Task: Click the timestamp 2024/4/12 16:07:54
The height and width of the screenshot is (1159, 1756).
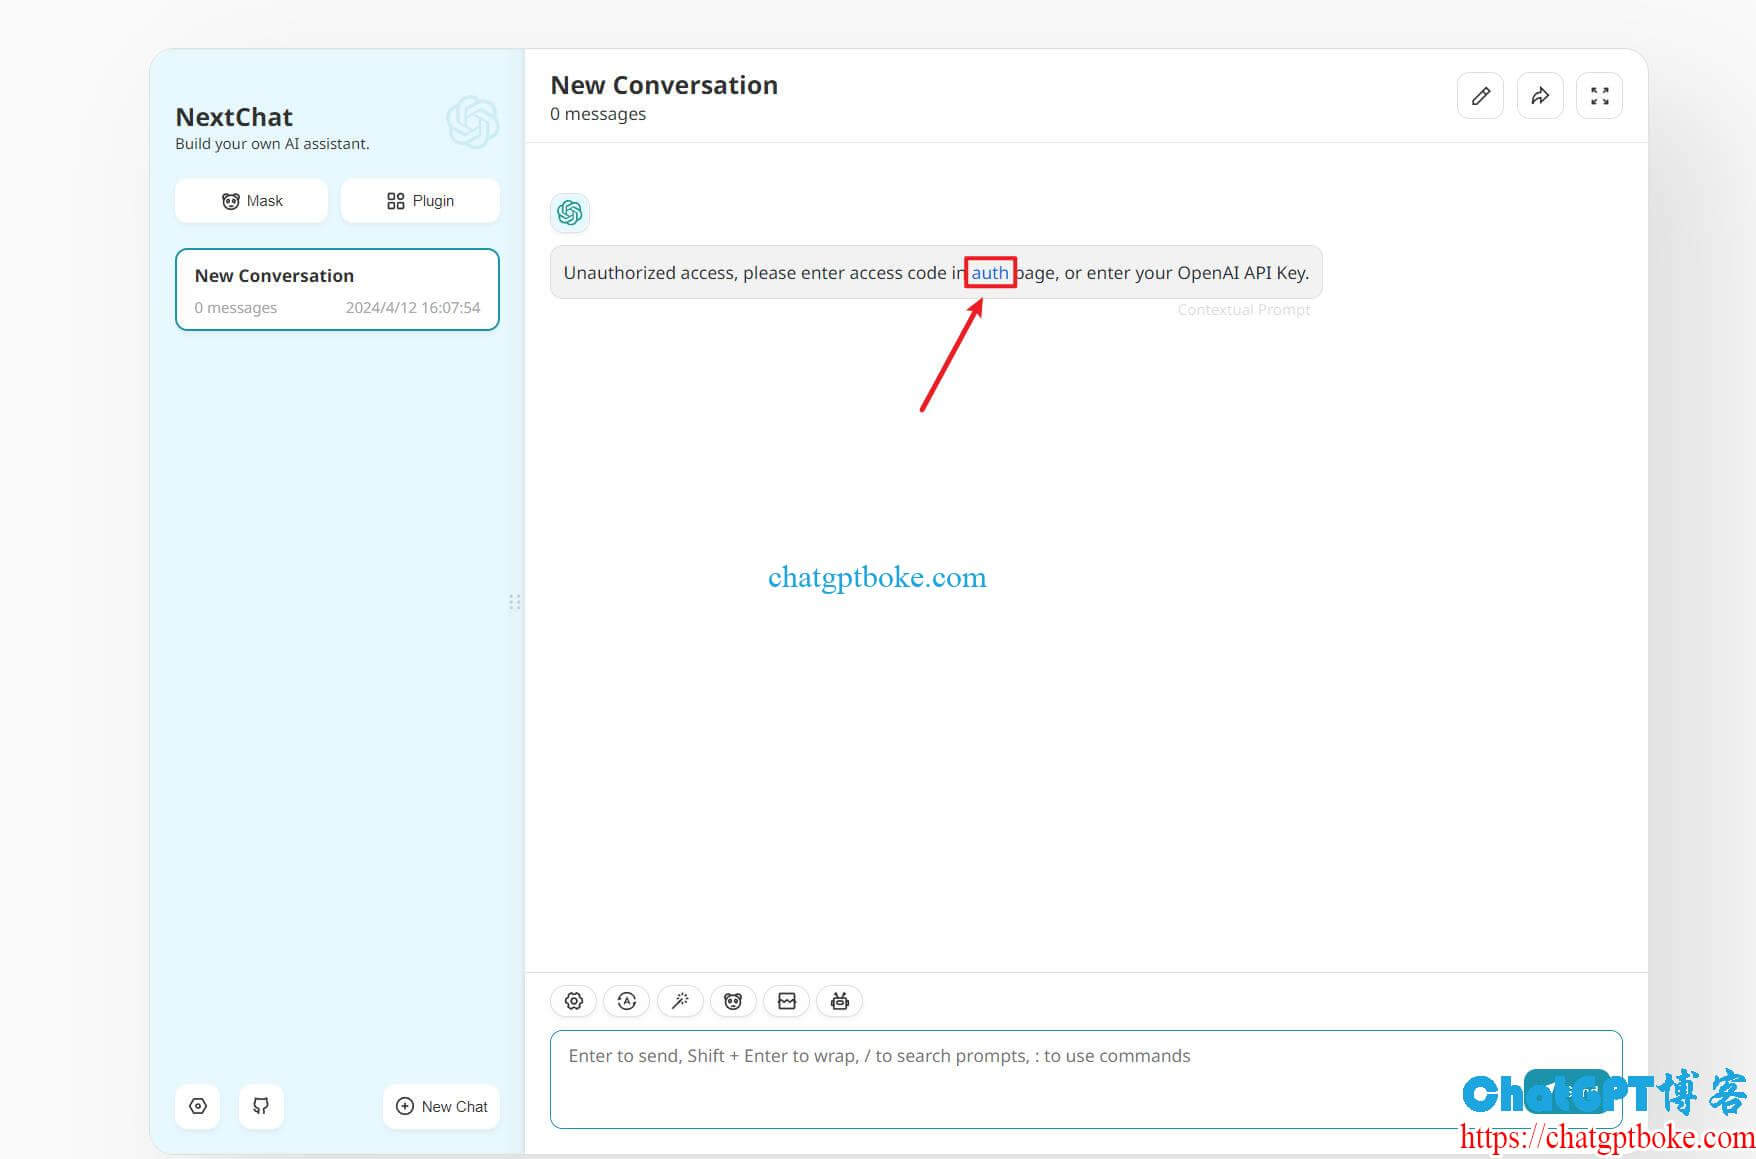Action: pyautogui.click(x=413, y=308)
